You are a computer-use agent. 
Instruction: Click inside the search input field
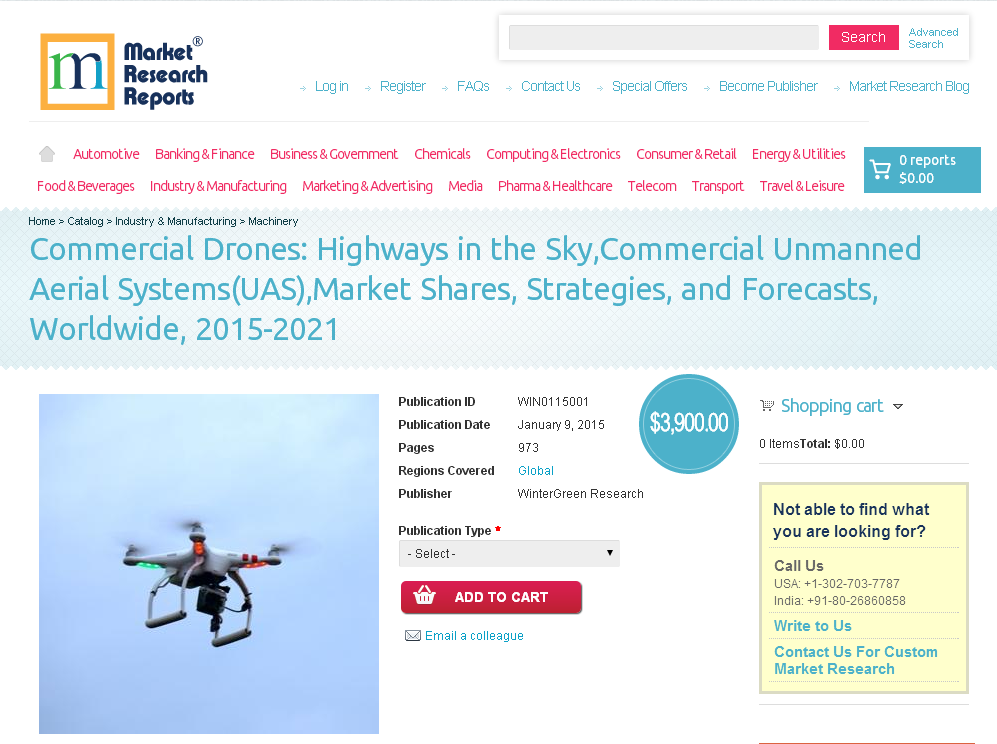click(x=663, y=37)
